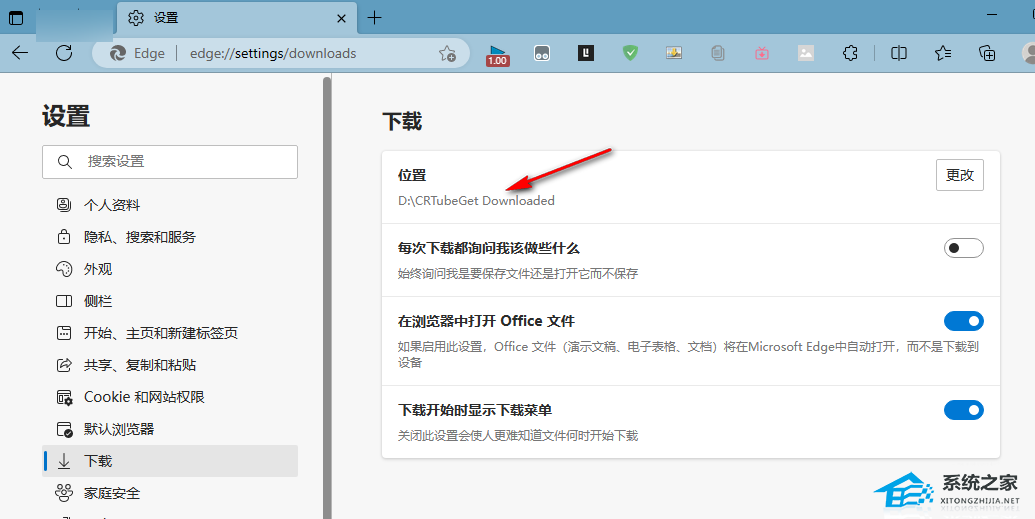Close the 设置 tab
The width and height of the screenshot is (1035, 519).
(341, 18)
